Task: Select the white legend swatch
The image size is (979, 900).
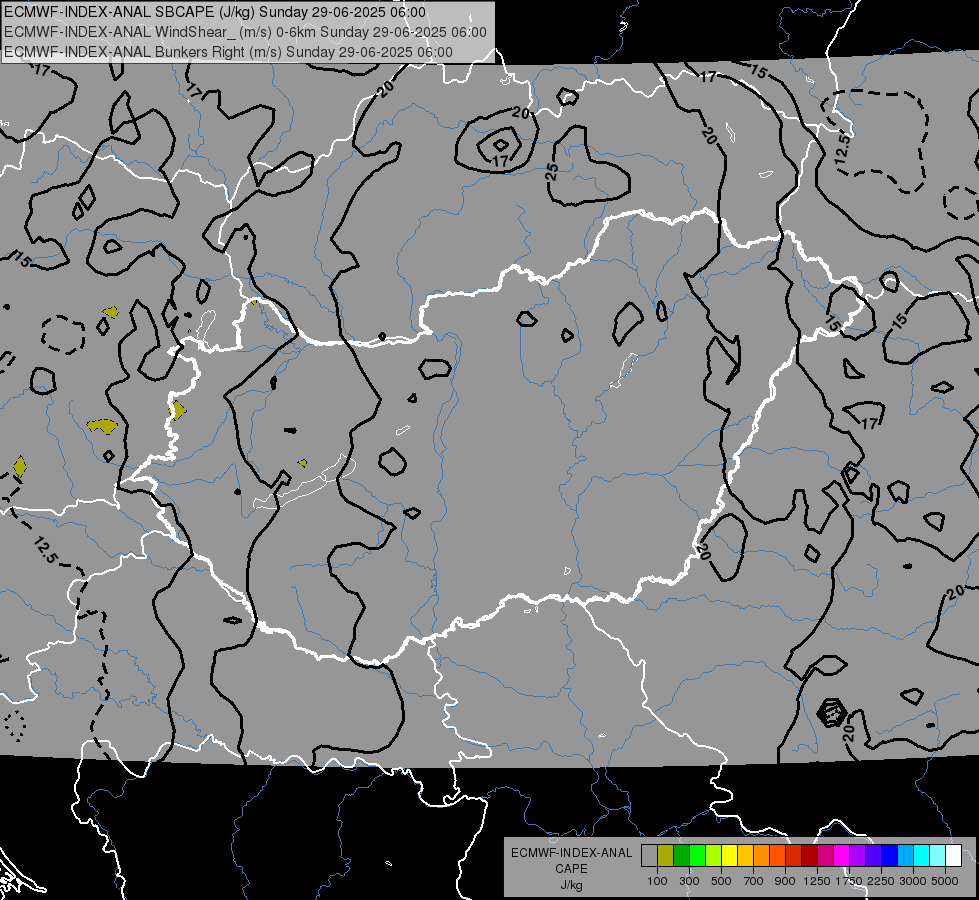Action: coord(953,855)
